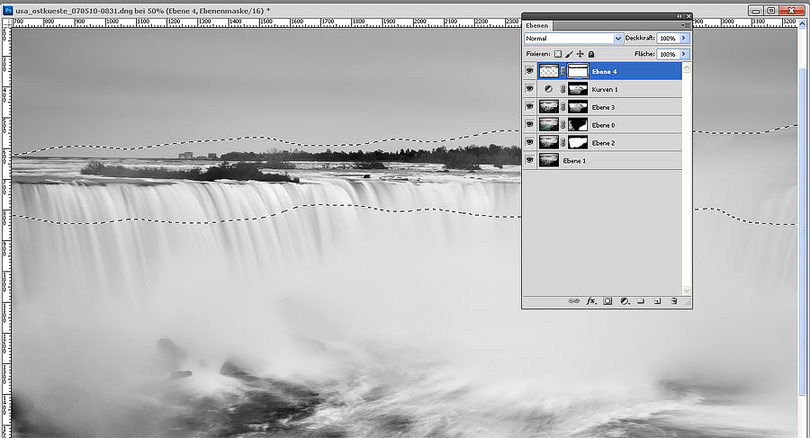810x438 pixels.
Task: Click the Fläche label
Action: (644, 54)
